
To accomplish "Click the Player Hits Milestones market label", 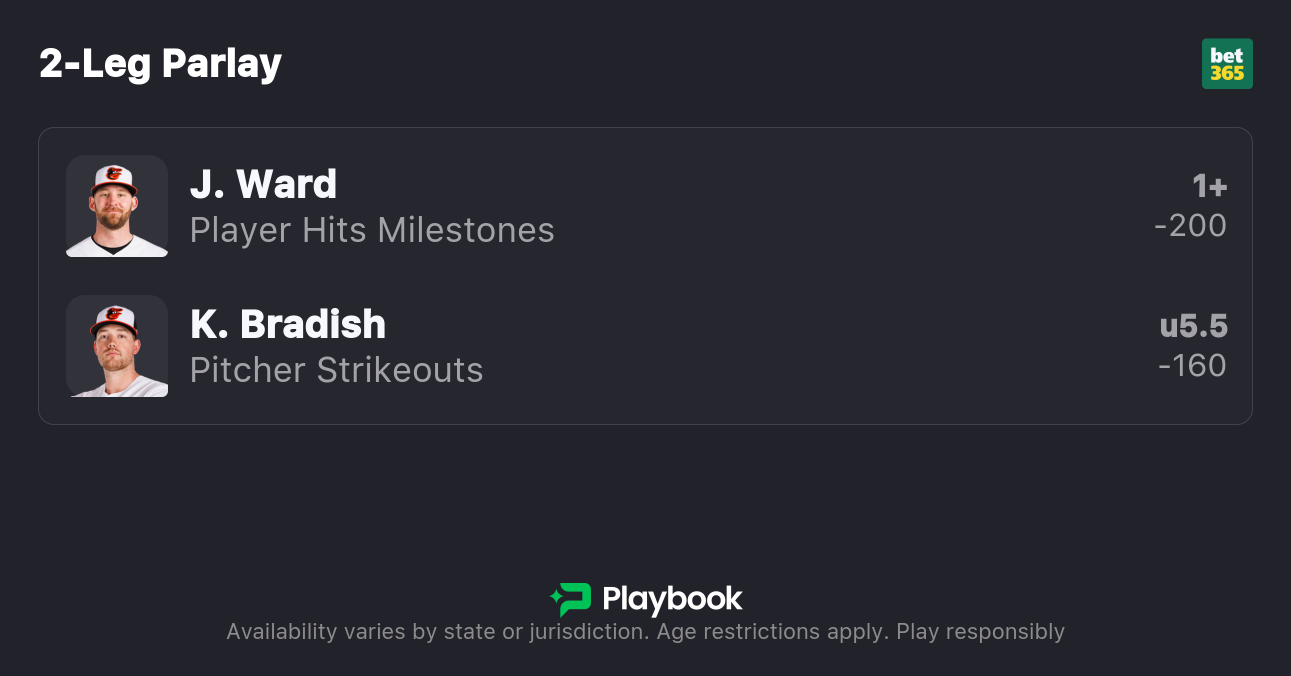I will click(372, 230).
